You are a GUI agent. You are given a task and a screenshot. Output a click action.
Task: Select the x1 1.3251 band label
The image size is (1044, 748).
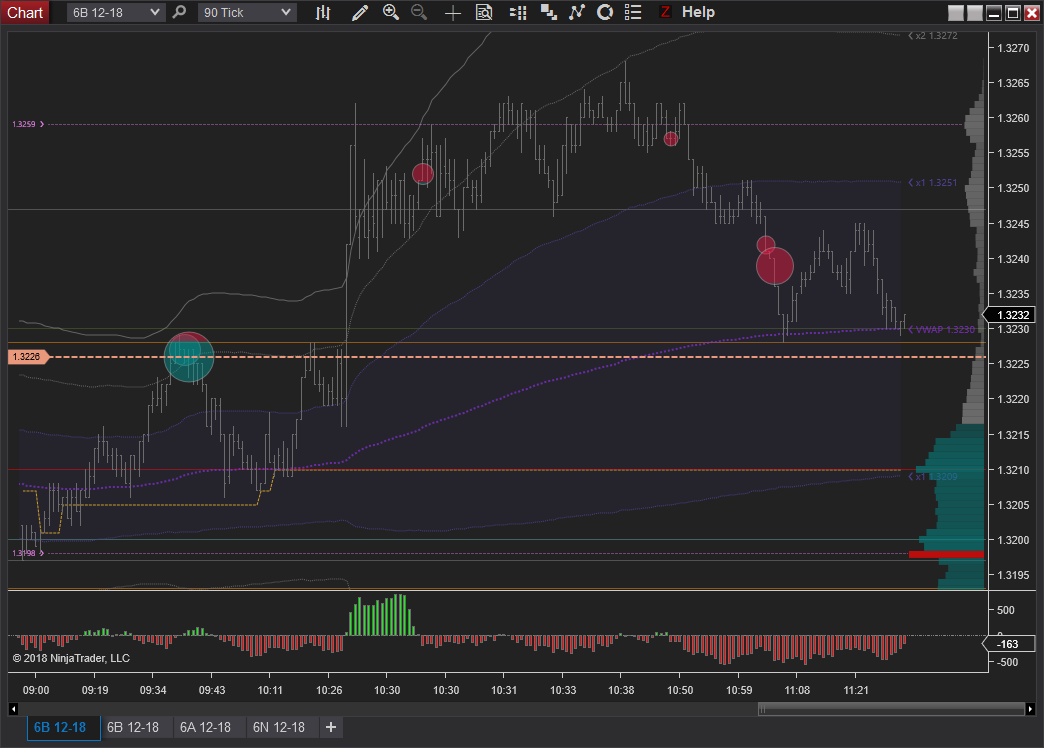pos(933,183)
